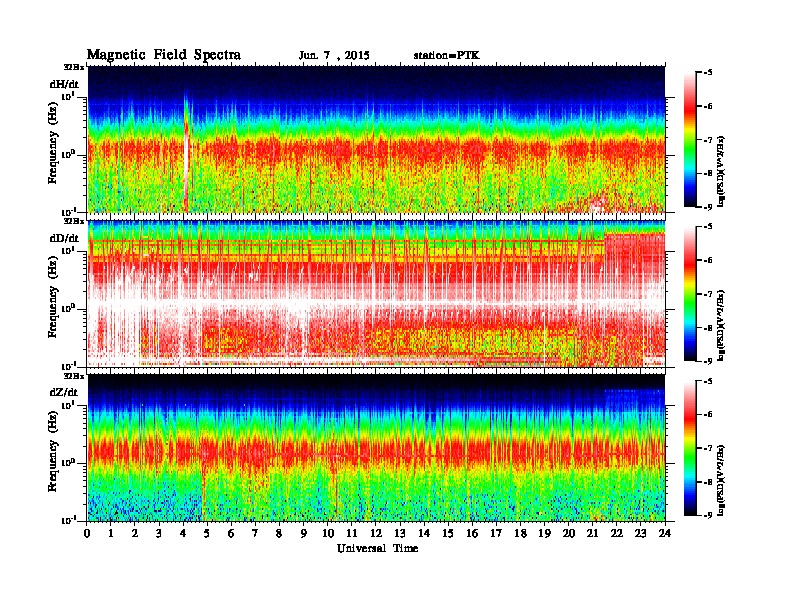This screenshot has height=612, width=792.
Task: Click the "station=PTK" label
Action: [x=447, y=55]
